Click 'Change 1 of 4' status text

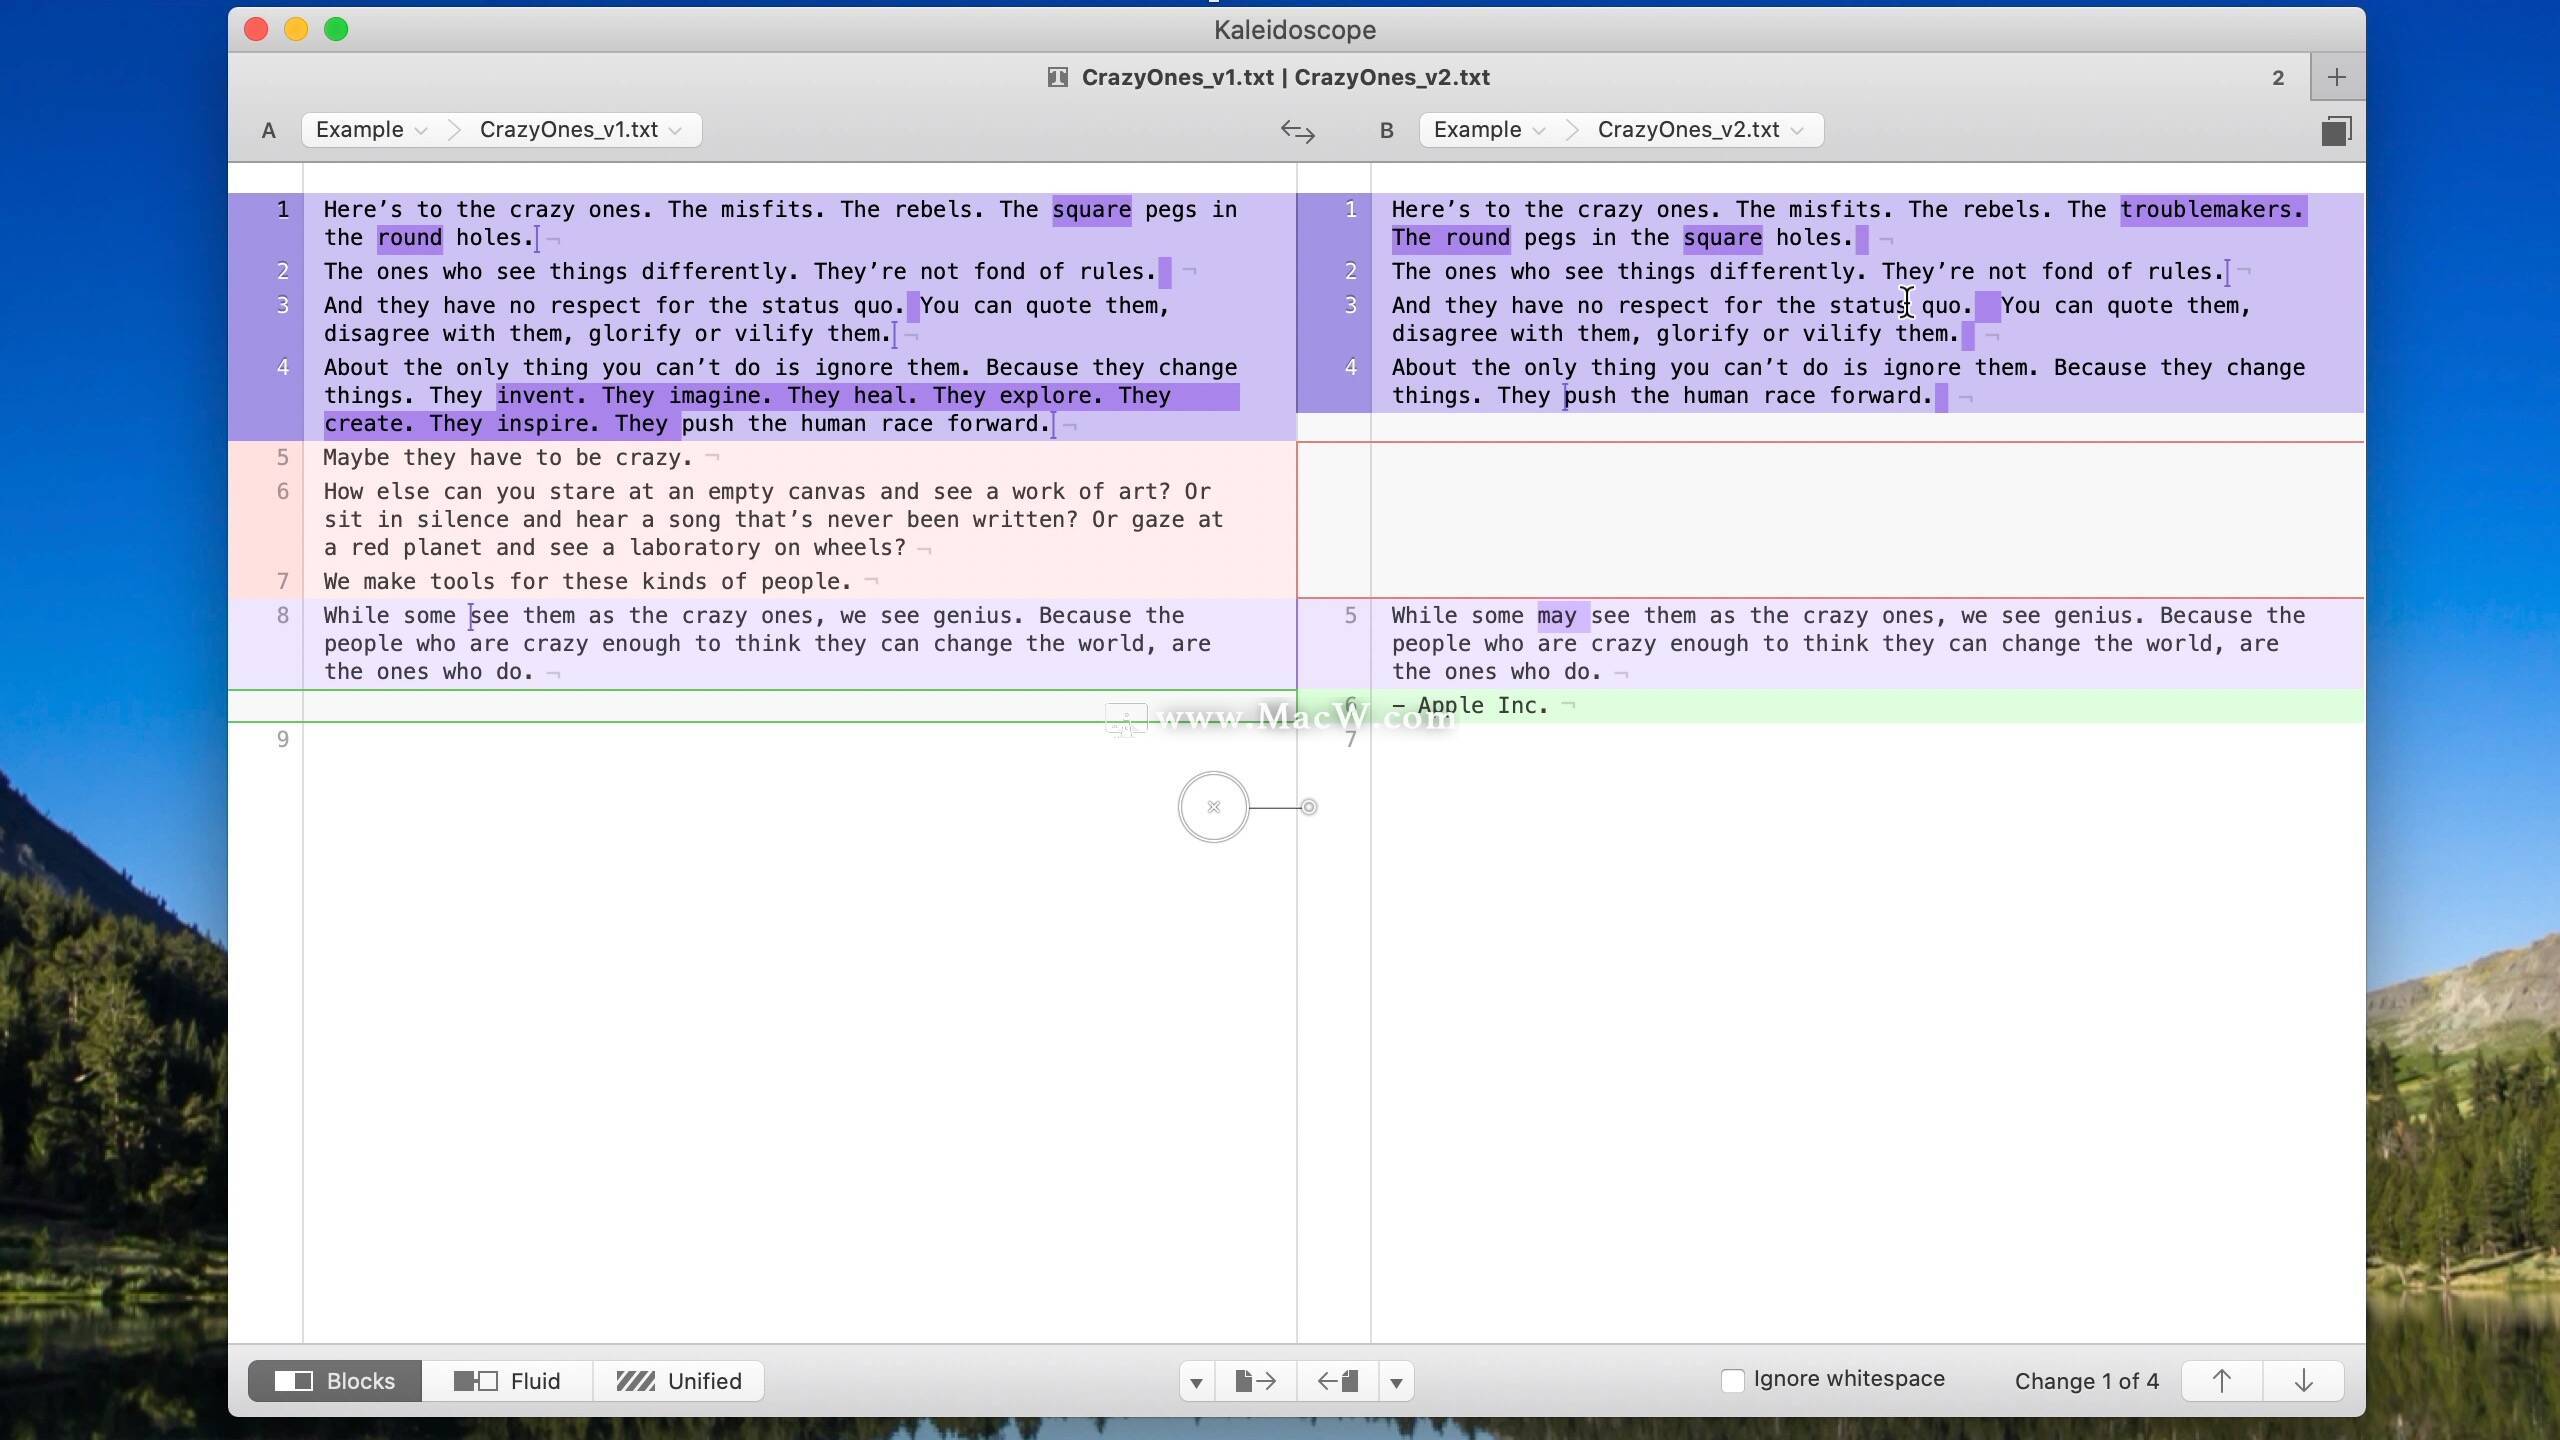[x=2086, y=1381]
